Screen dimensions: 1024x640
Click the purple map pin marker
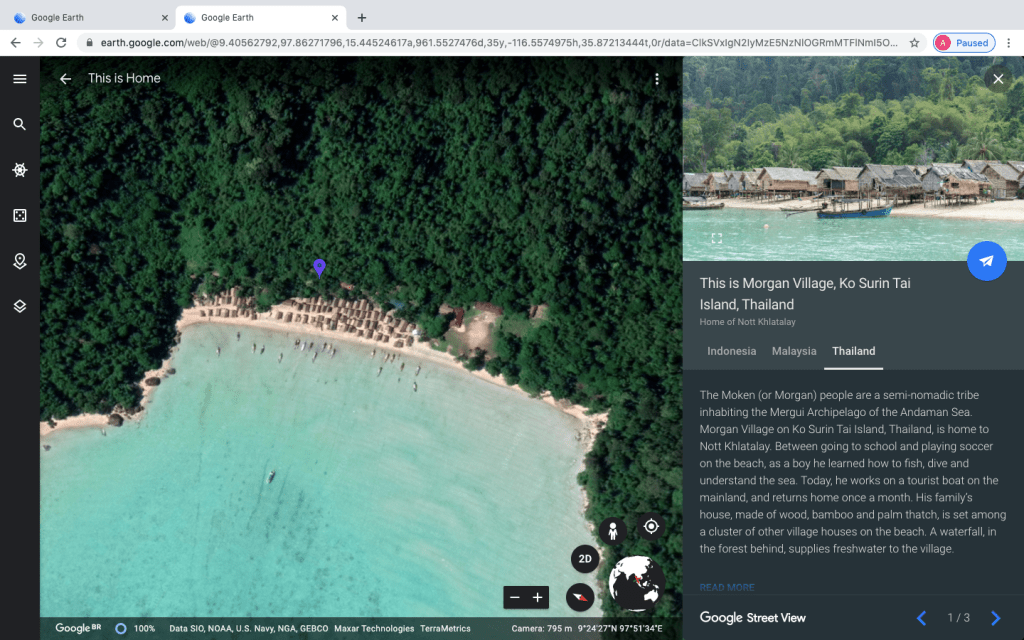pyautogui.click(x=319, y=267)
